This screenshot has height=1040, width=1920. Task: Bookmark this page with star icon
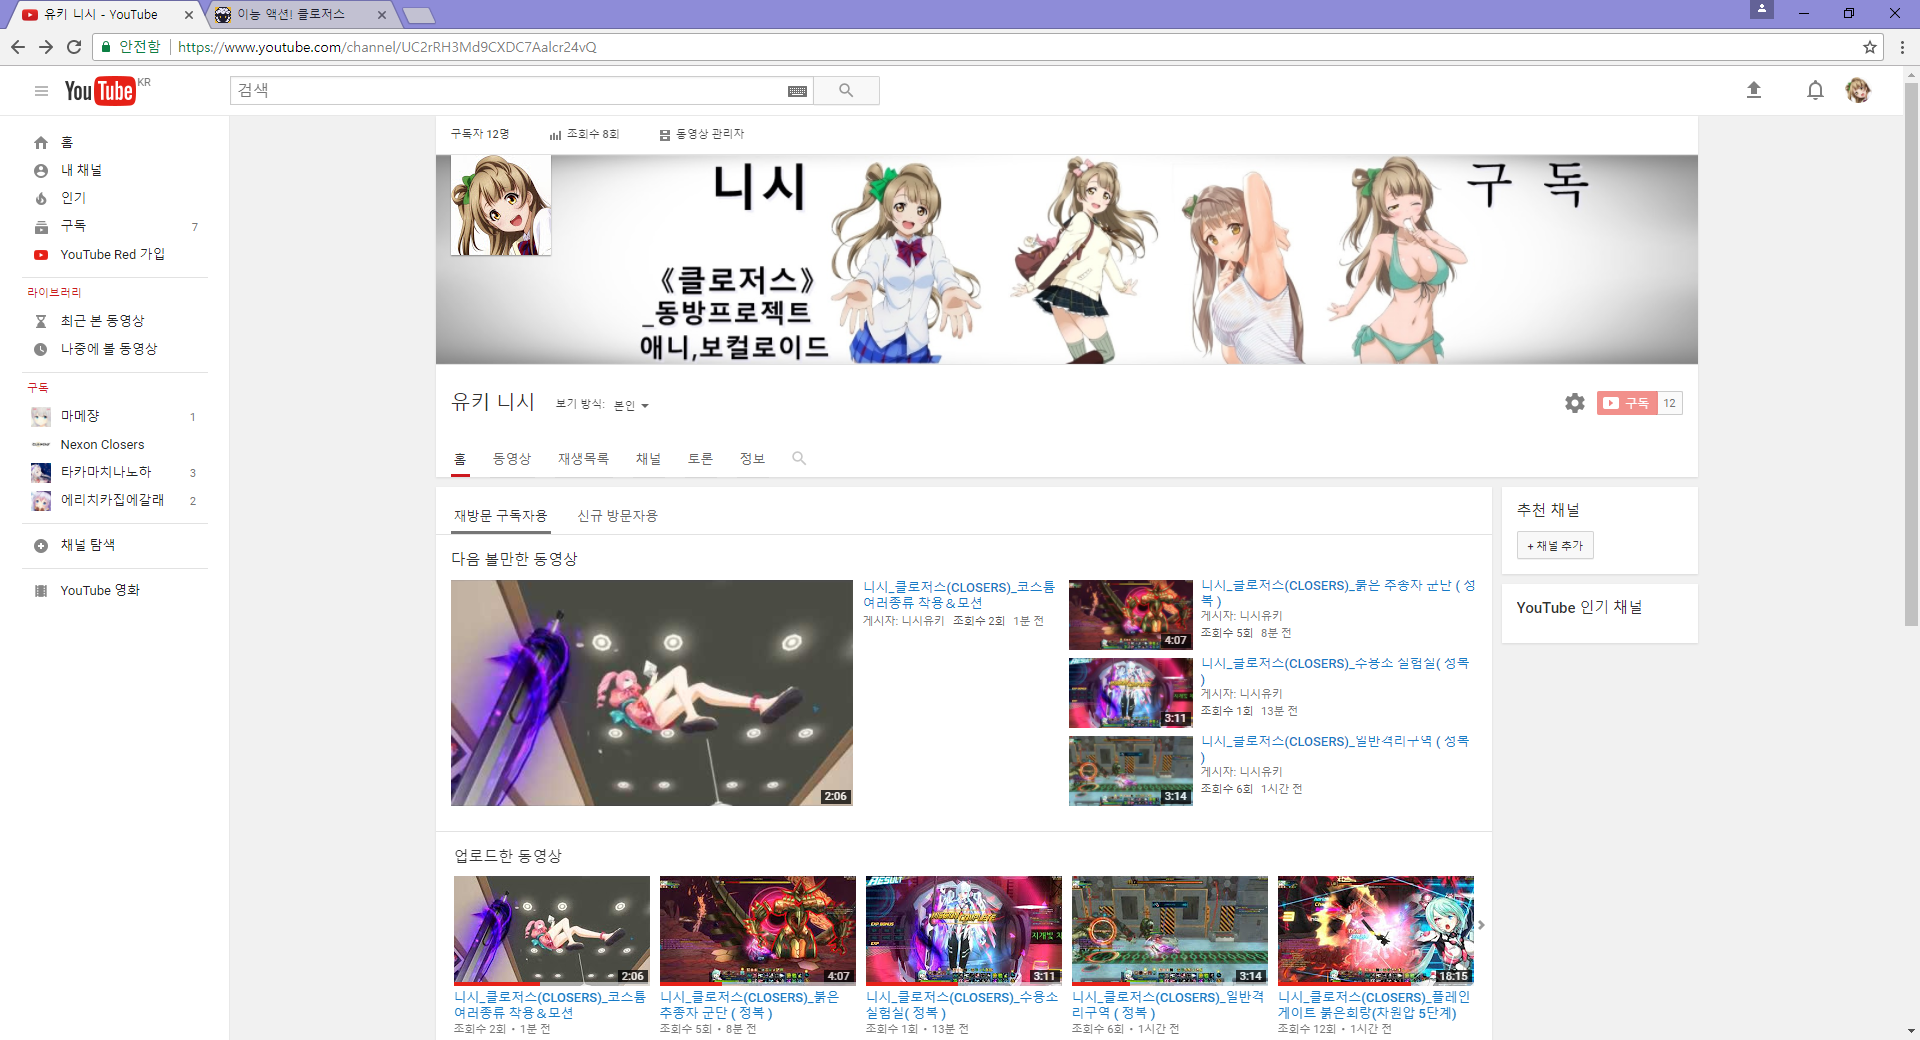(1869, 47)
